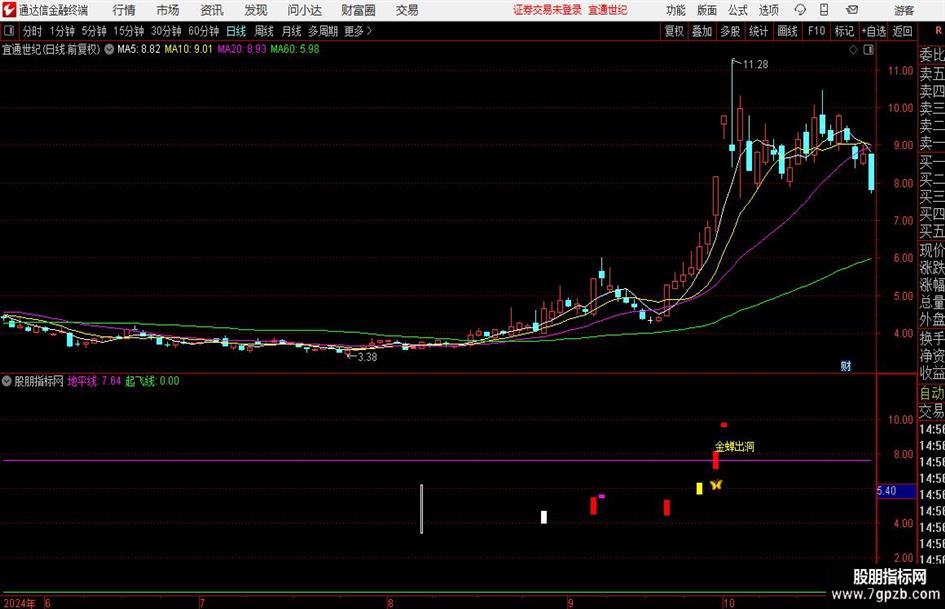This screenshot has height=609, width=945.
Task: Open the 行情 menu
Action: pyautogui.click(x=124, y=10)
